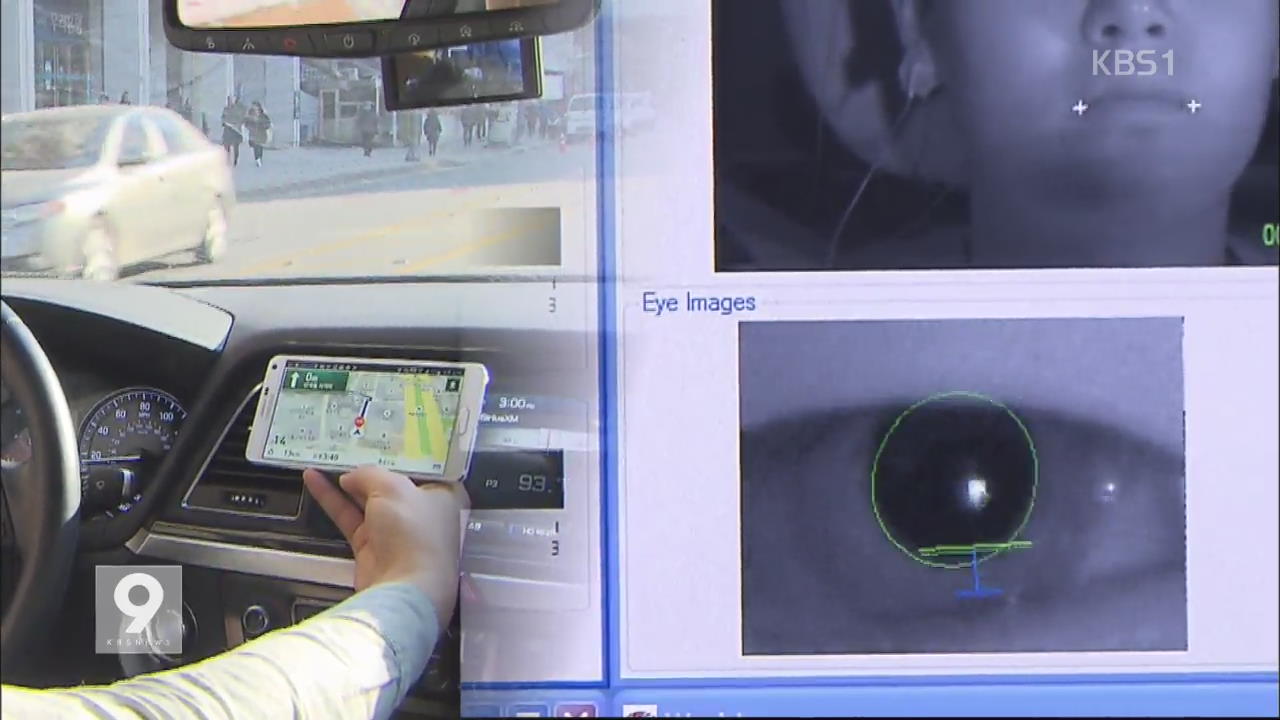
Task: Push the red button on the rearview mirror
Action: tap(289, 43)
